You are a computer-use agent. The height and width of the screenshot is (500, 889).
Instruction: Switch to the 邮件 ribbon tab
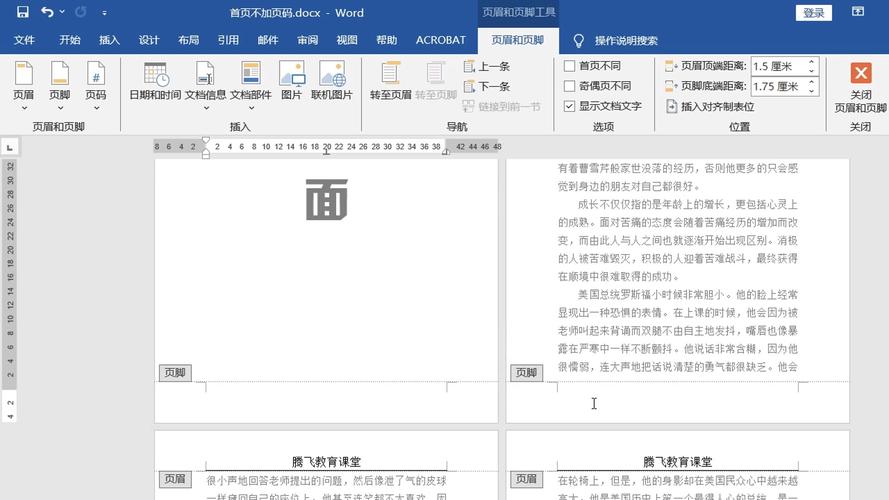pos(268,40)
